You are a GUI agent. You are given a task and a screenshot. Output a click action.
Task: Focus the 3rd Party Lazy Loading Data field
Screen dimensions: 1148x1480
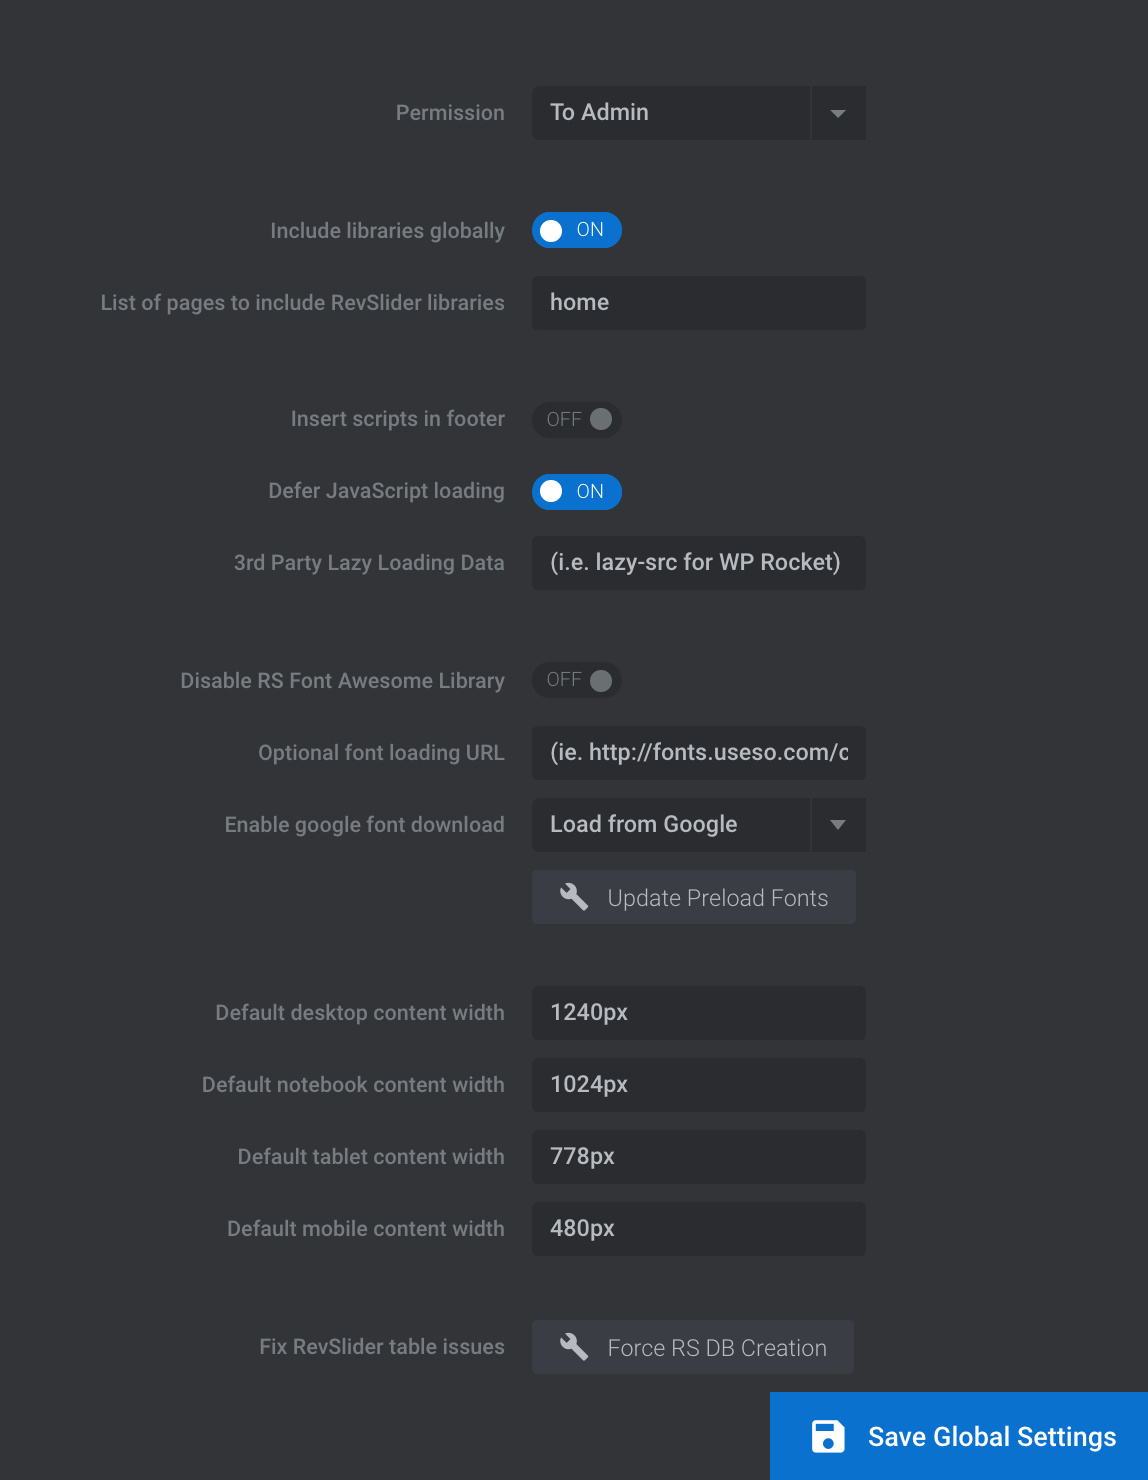698,563
